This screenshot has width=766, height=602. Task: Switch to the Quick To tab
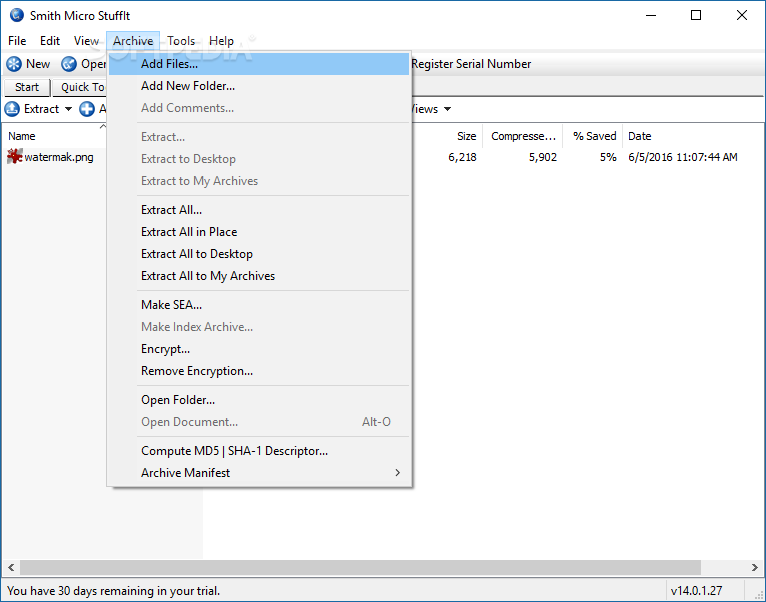tap(80, 87)
